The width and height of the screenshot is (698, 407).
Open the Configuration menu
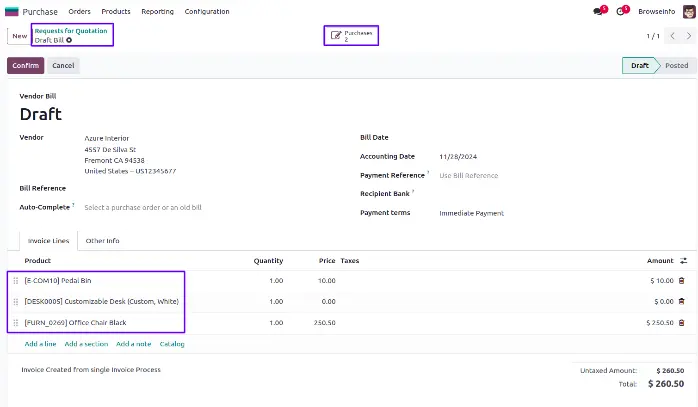click(205, 12)
